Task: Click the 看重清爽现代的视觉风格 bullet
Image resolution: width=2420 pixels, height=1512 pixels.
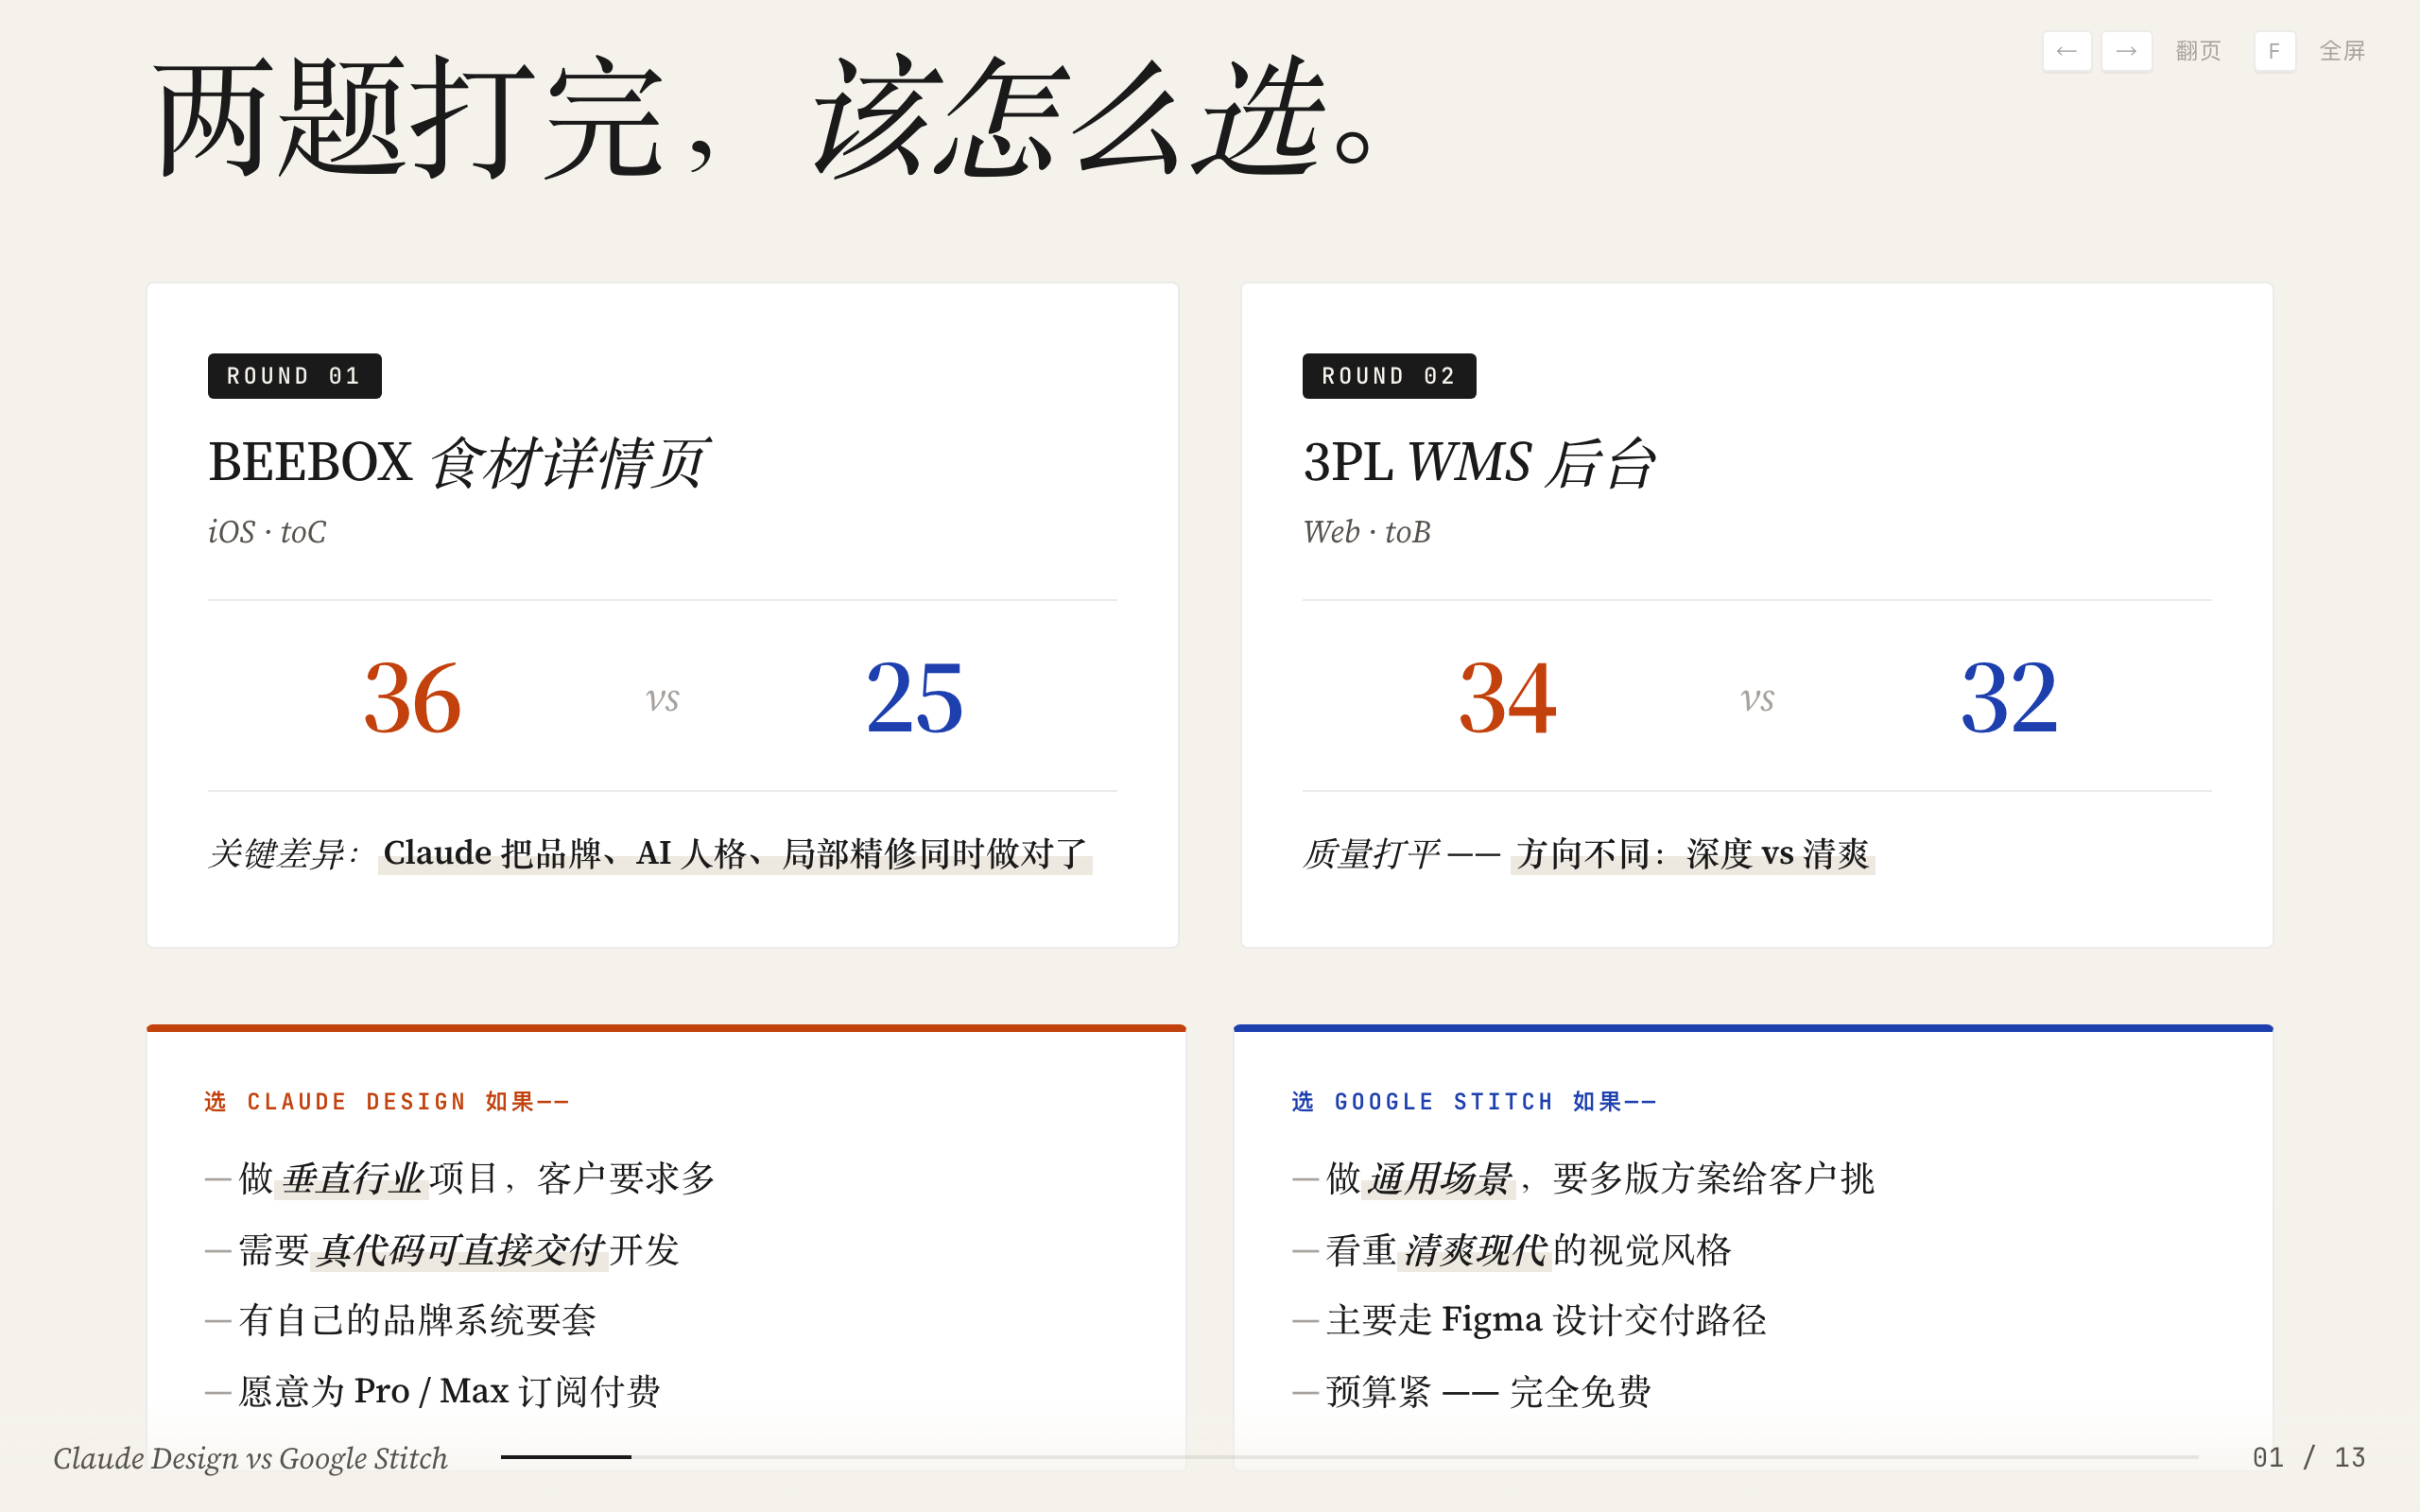Action: click(1512, 1250)
